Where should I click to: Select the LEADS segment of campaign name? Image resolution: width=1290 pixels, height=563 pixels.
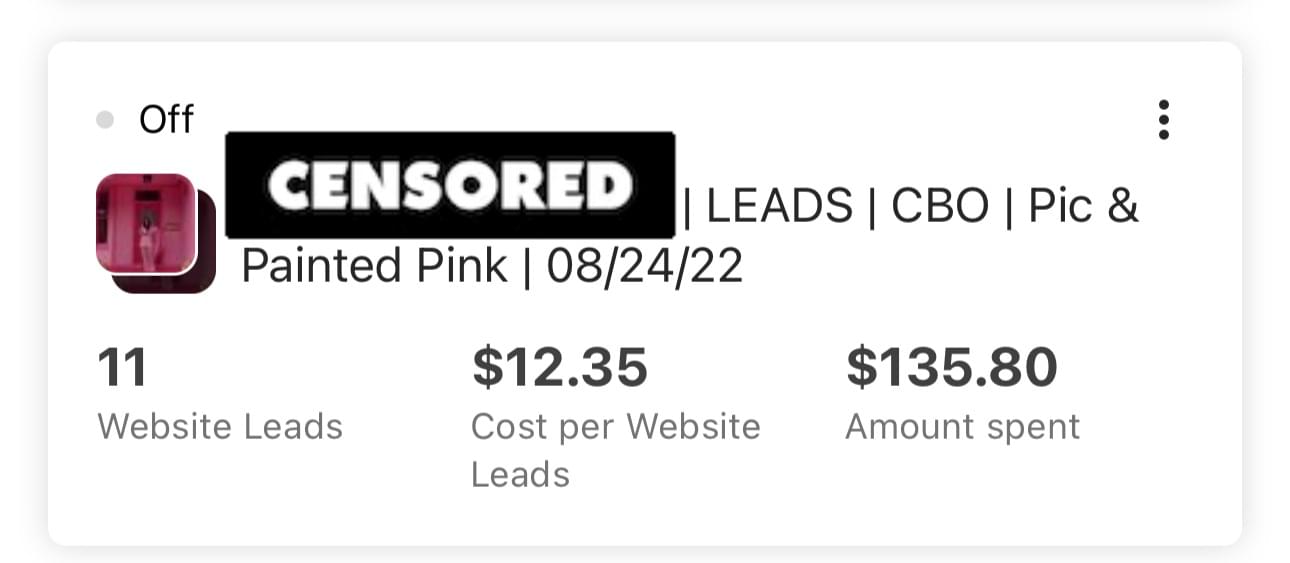pos(780,207)
